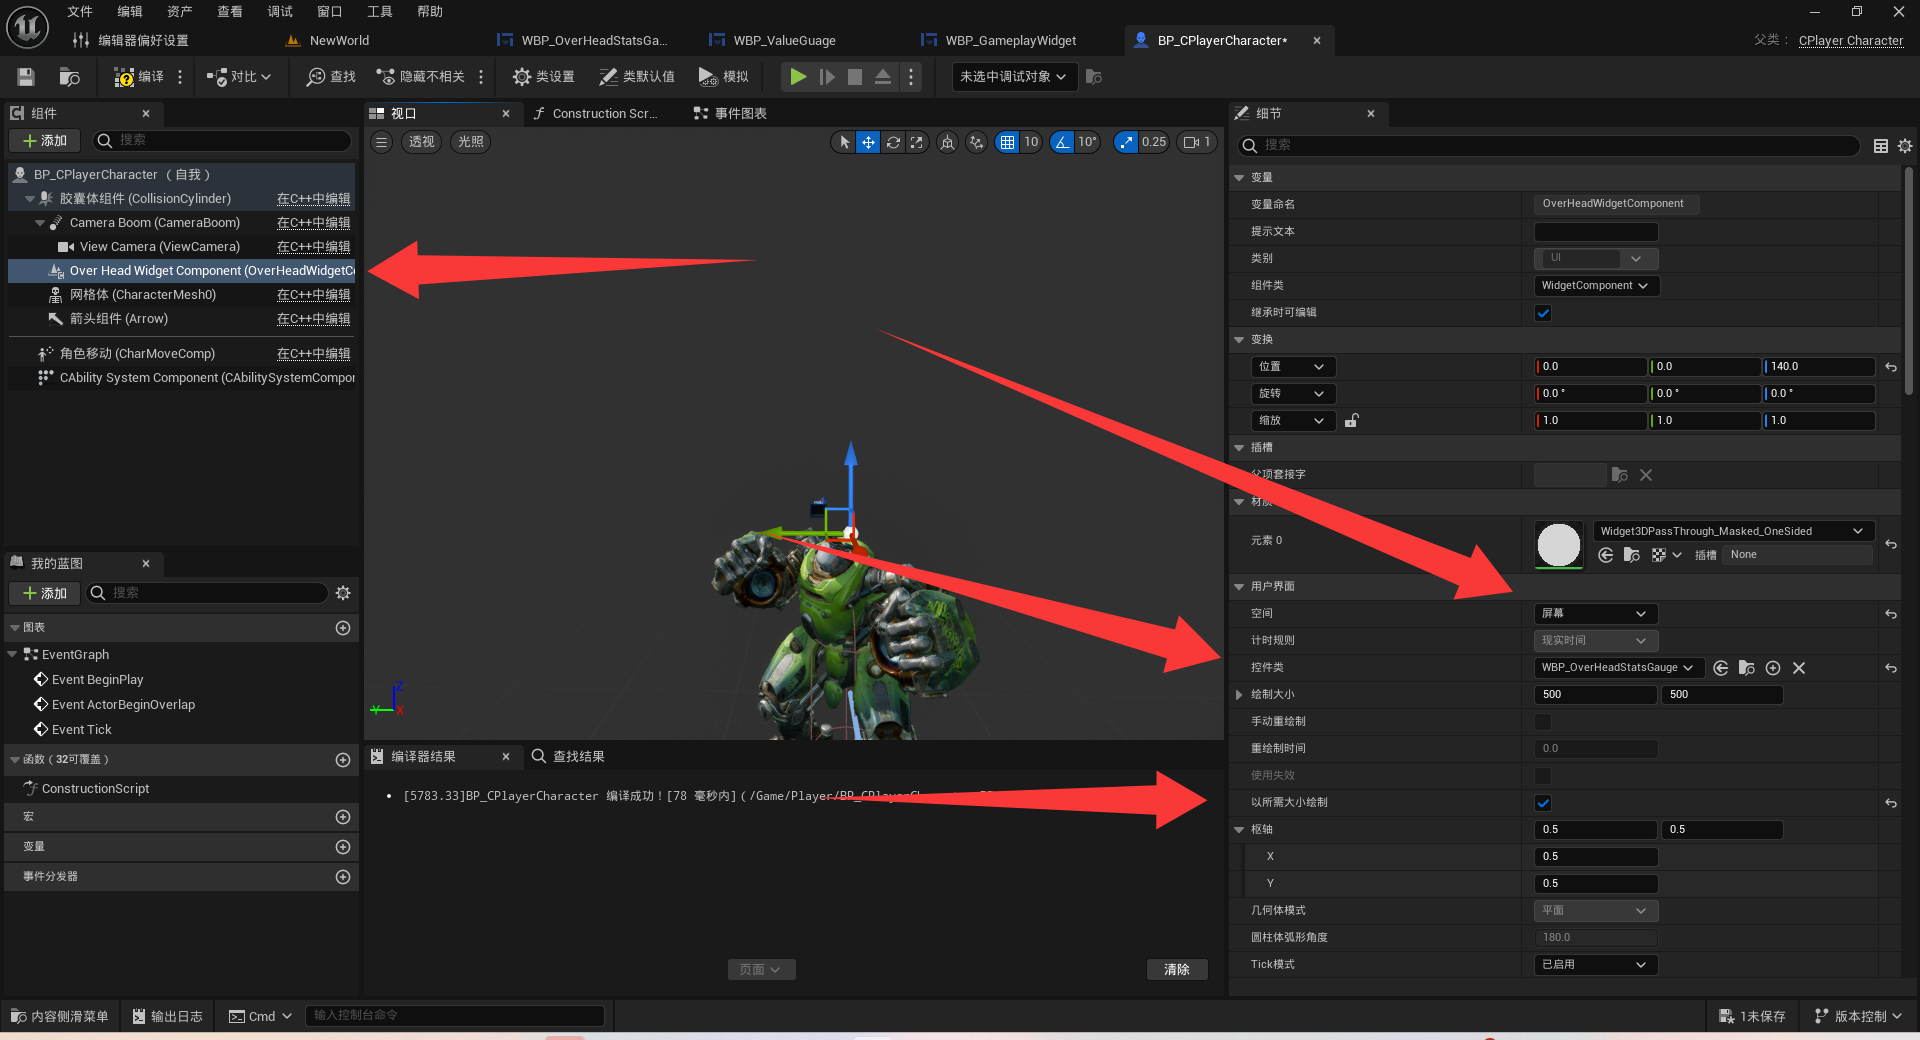1920x1040 pixels.
Task: Select the viewport select mode cursor tool
Action: coord(844,142)
